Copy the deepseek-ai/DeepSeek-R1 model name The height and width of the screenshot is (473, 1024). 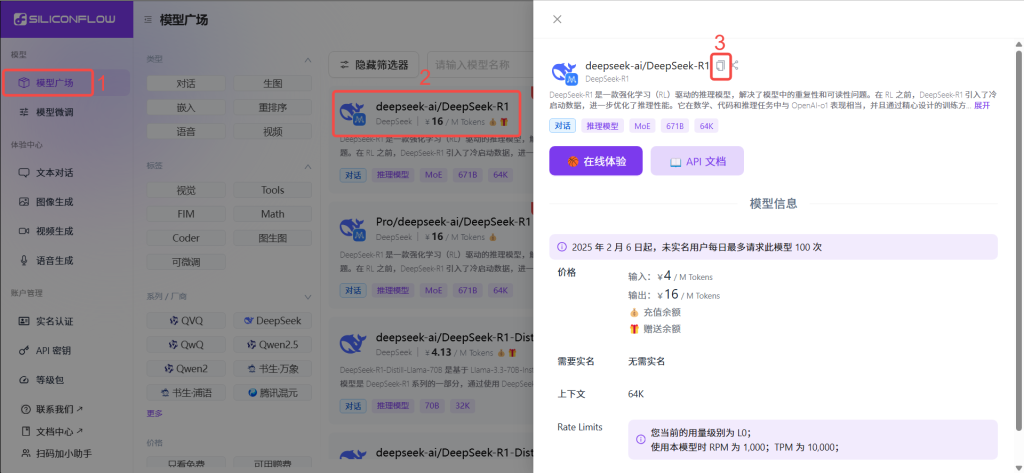(x=720, y=65)
